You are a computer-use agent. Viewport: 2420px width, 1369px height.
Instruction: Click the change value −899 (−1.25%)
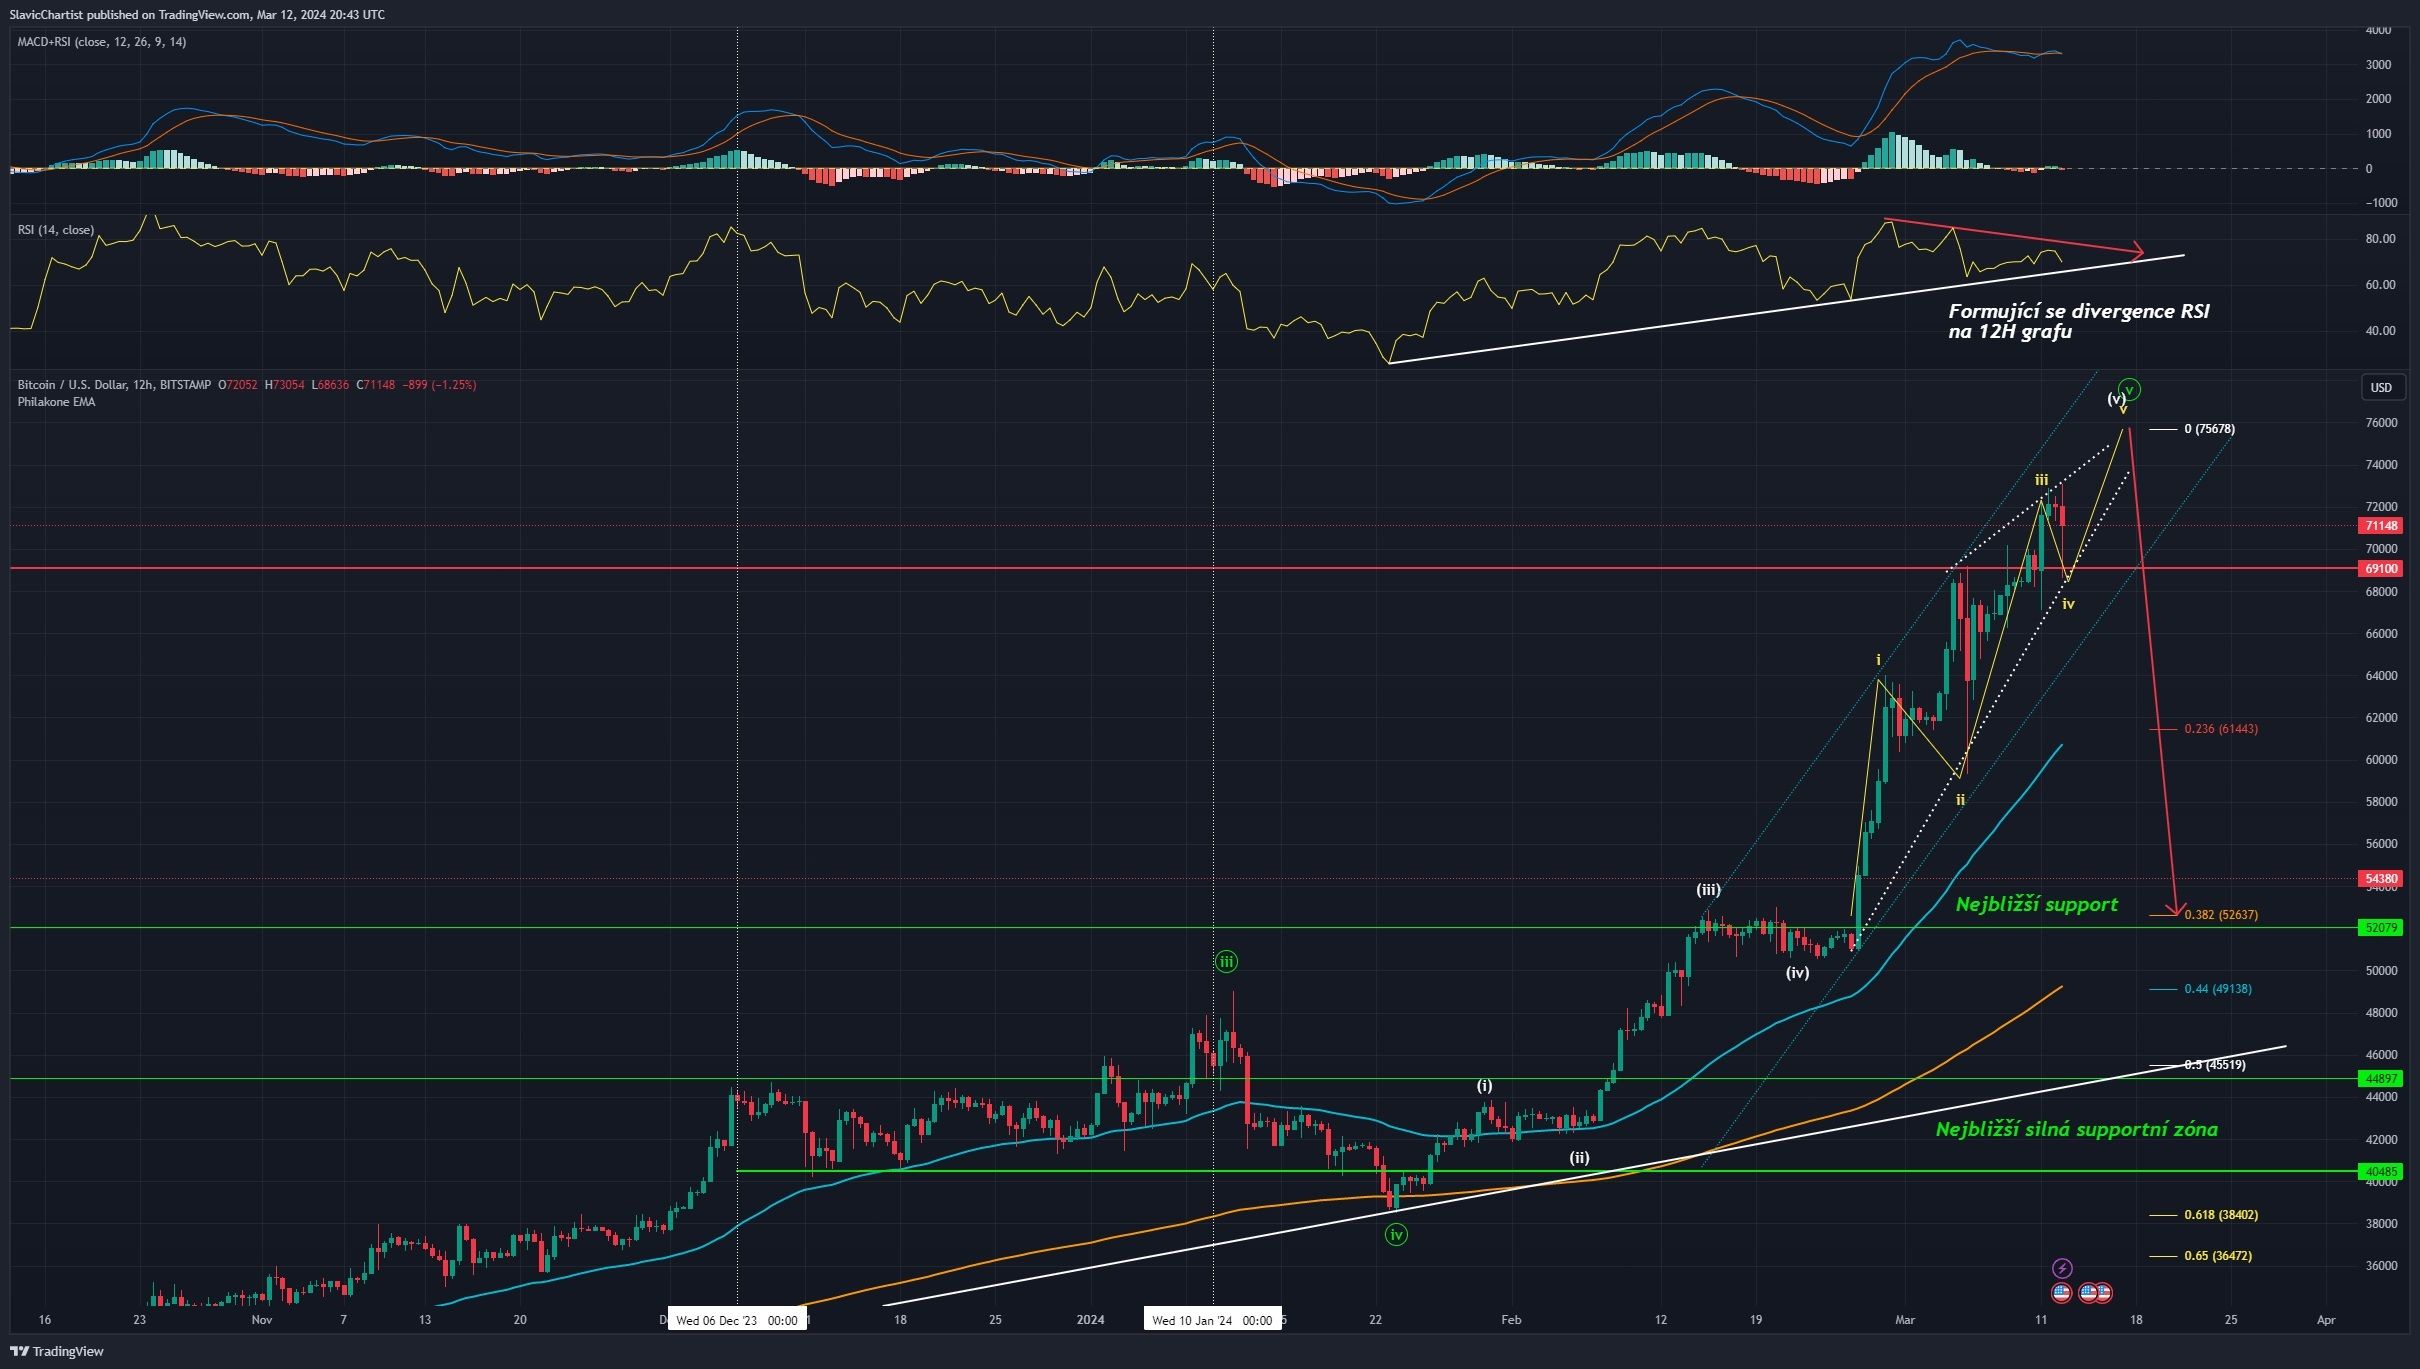438,385
